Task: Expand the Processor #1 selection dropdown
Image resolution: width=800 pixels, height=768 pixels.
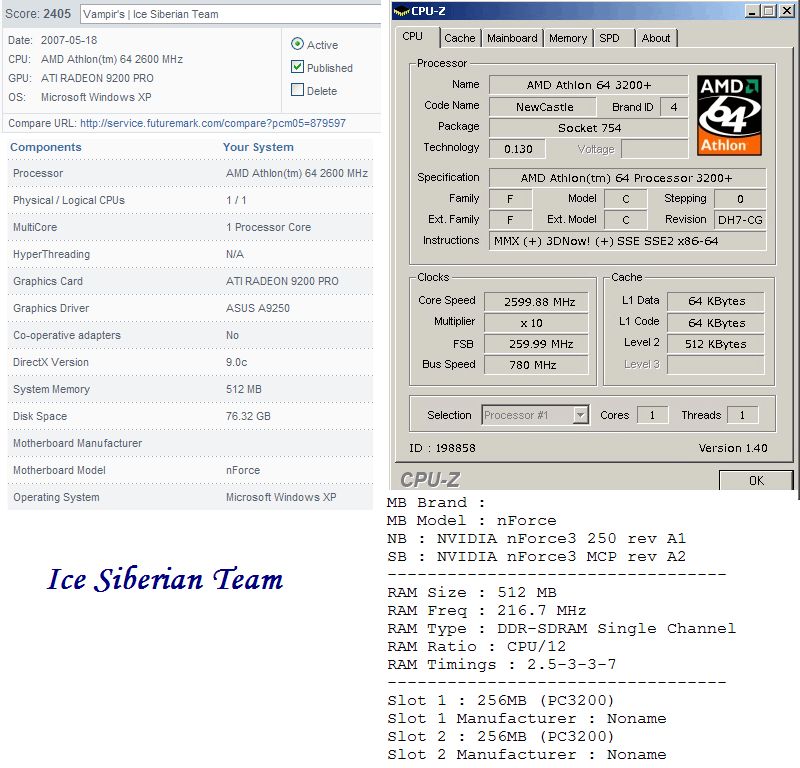Action: click(x=580, y=415)
